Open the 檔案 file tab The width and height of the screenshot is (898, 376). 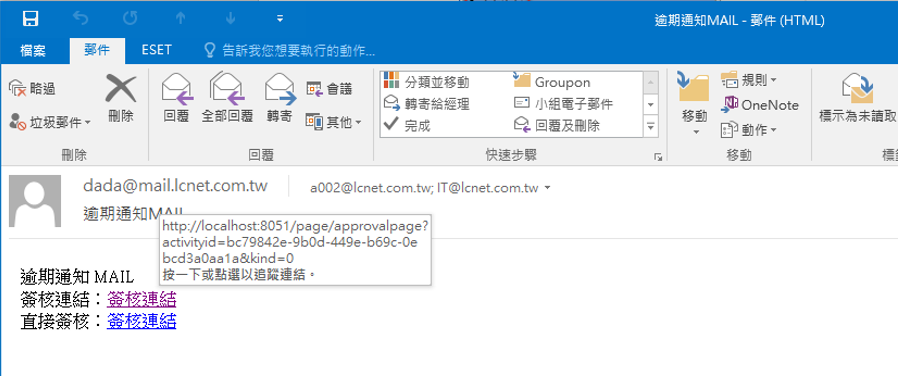click(33, 50)
